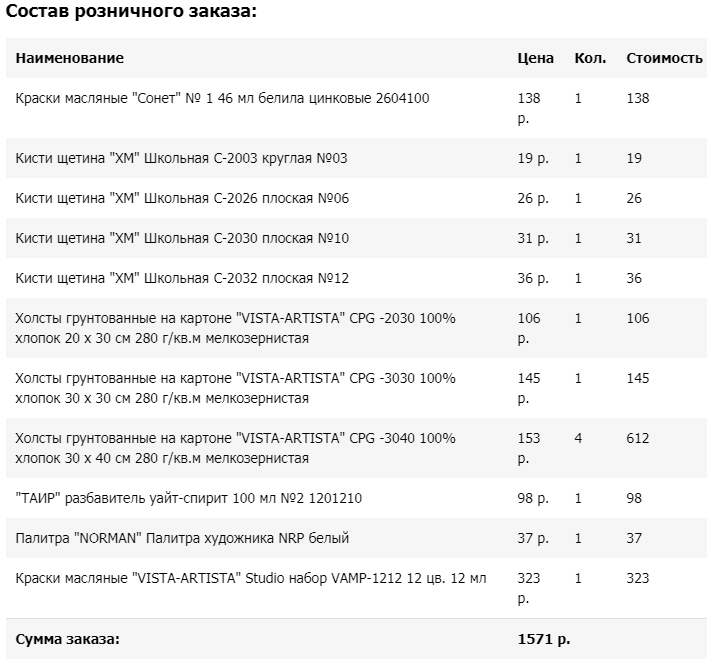This screenshot has width=707, height=660.
Task: Click the Холсты CPG -2030 20 x 30 item
Action: tap(235, 328)
